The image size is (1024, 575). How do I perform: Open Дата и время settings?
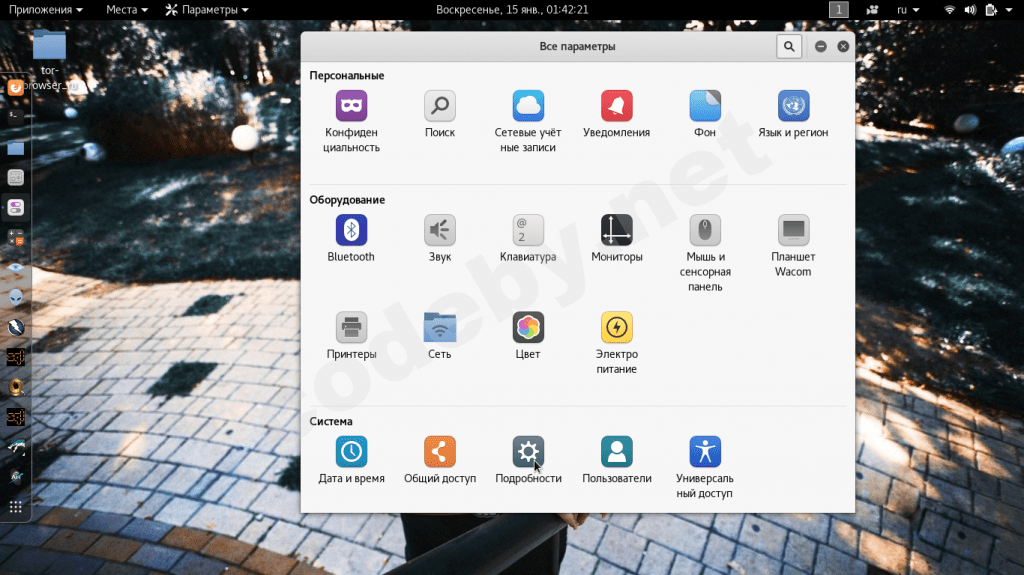351,453
